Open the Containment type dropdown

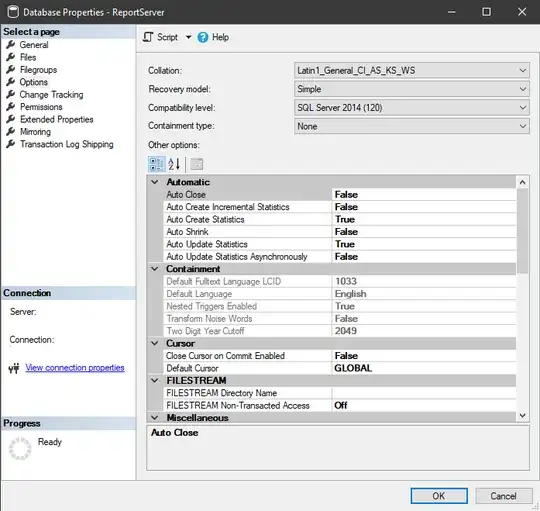click(412, 126)
